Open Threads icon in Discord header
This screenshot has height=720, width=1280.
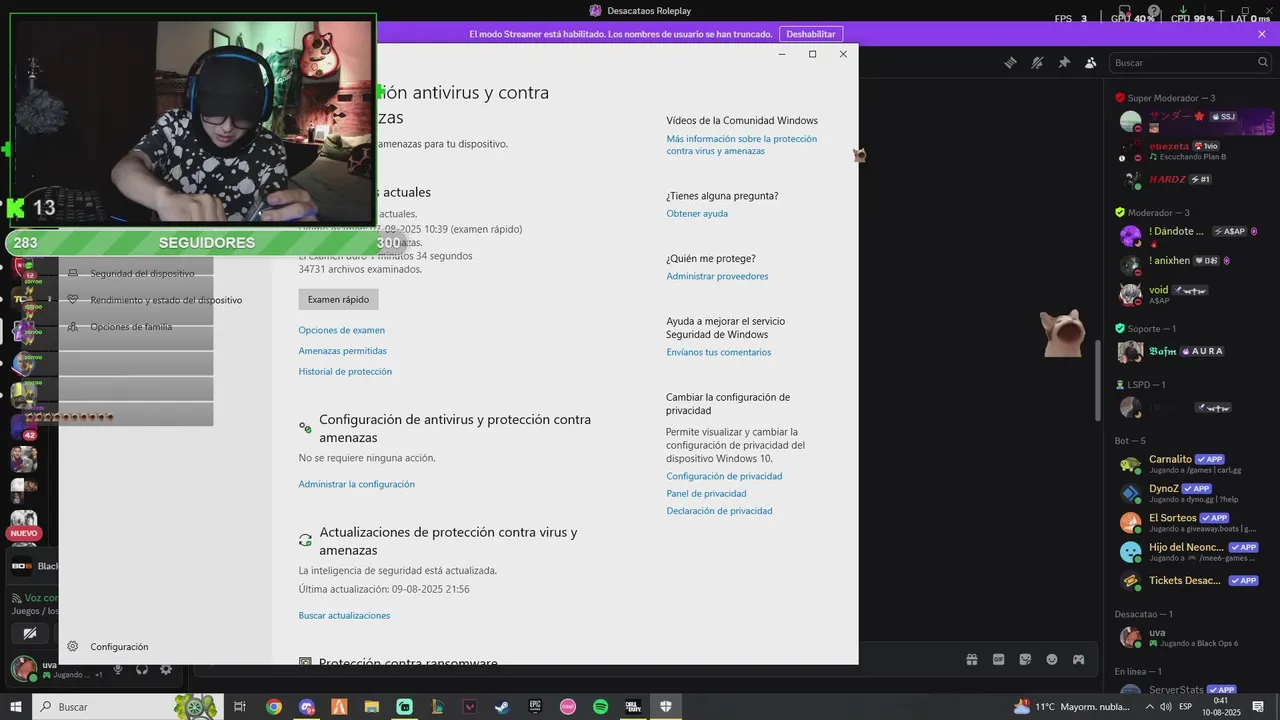[1010, 62]
